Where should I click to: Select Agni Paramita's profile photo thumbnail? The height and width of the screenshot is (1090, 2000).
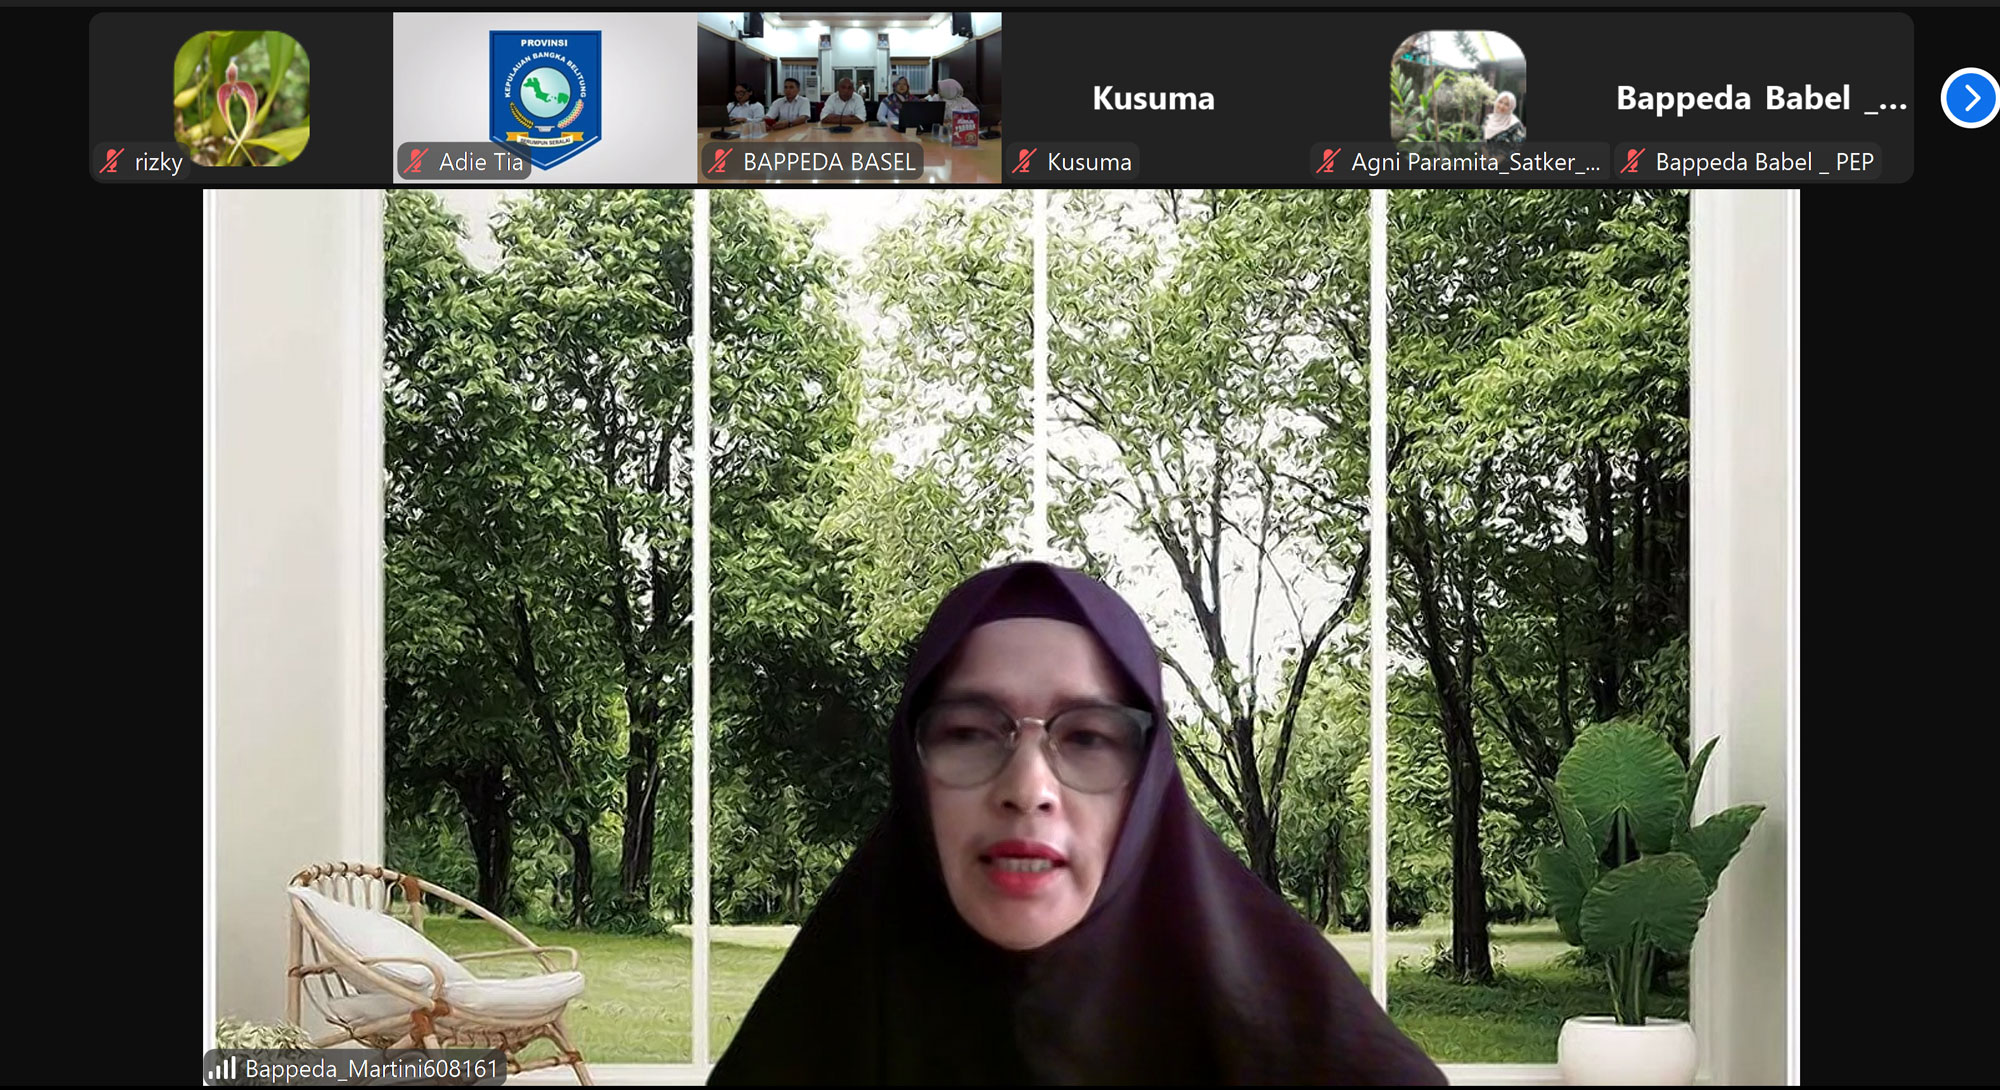[1457, 87]
